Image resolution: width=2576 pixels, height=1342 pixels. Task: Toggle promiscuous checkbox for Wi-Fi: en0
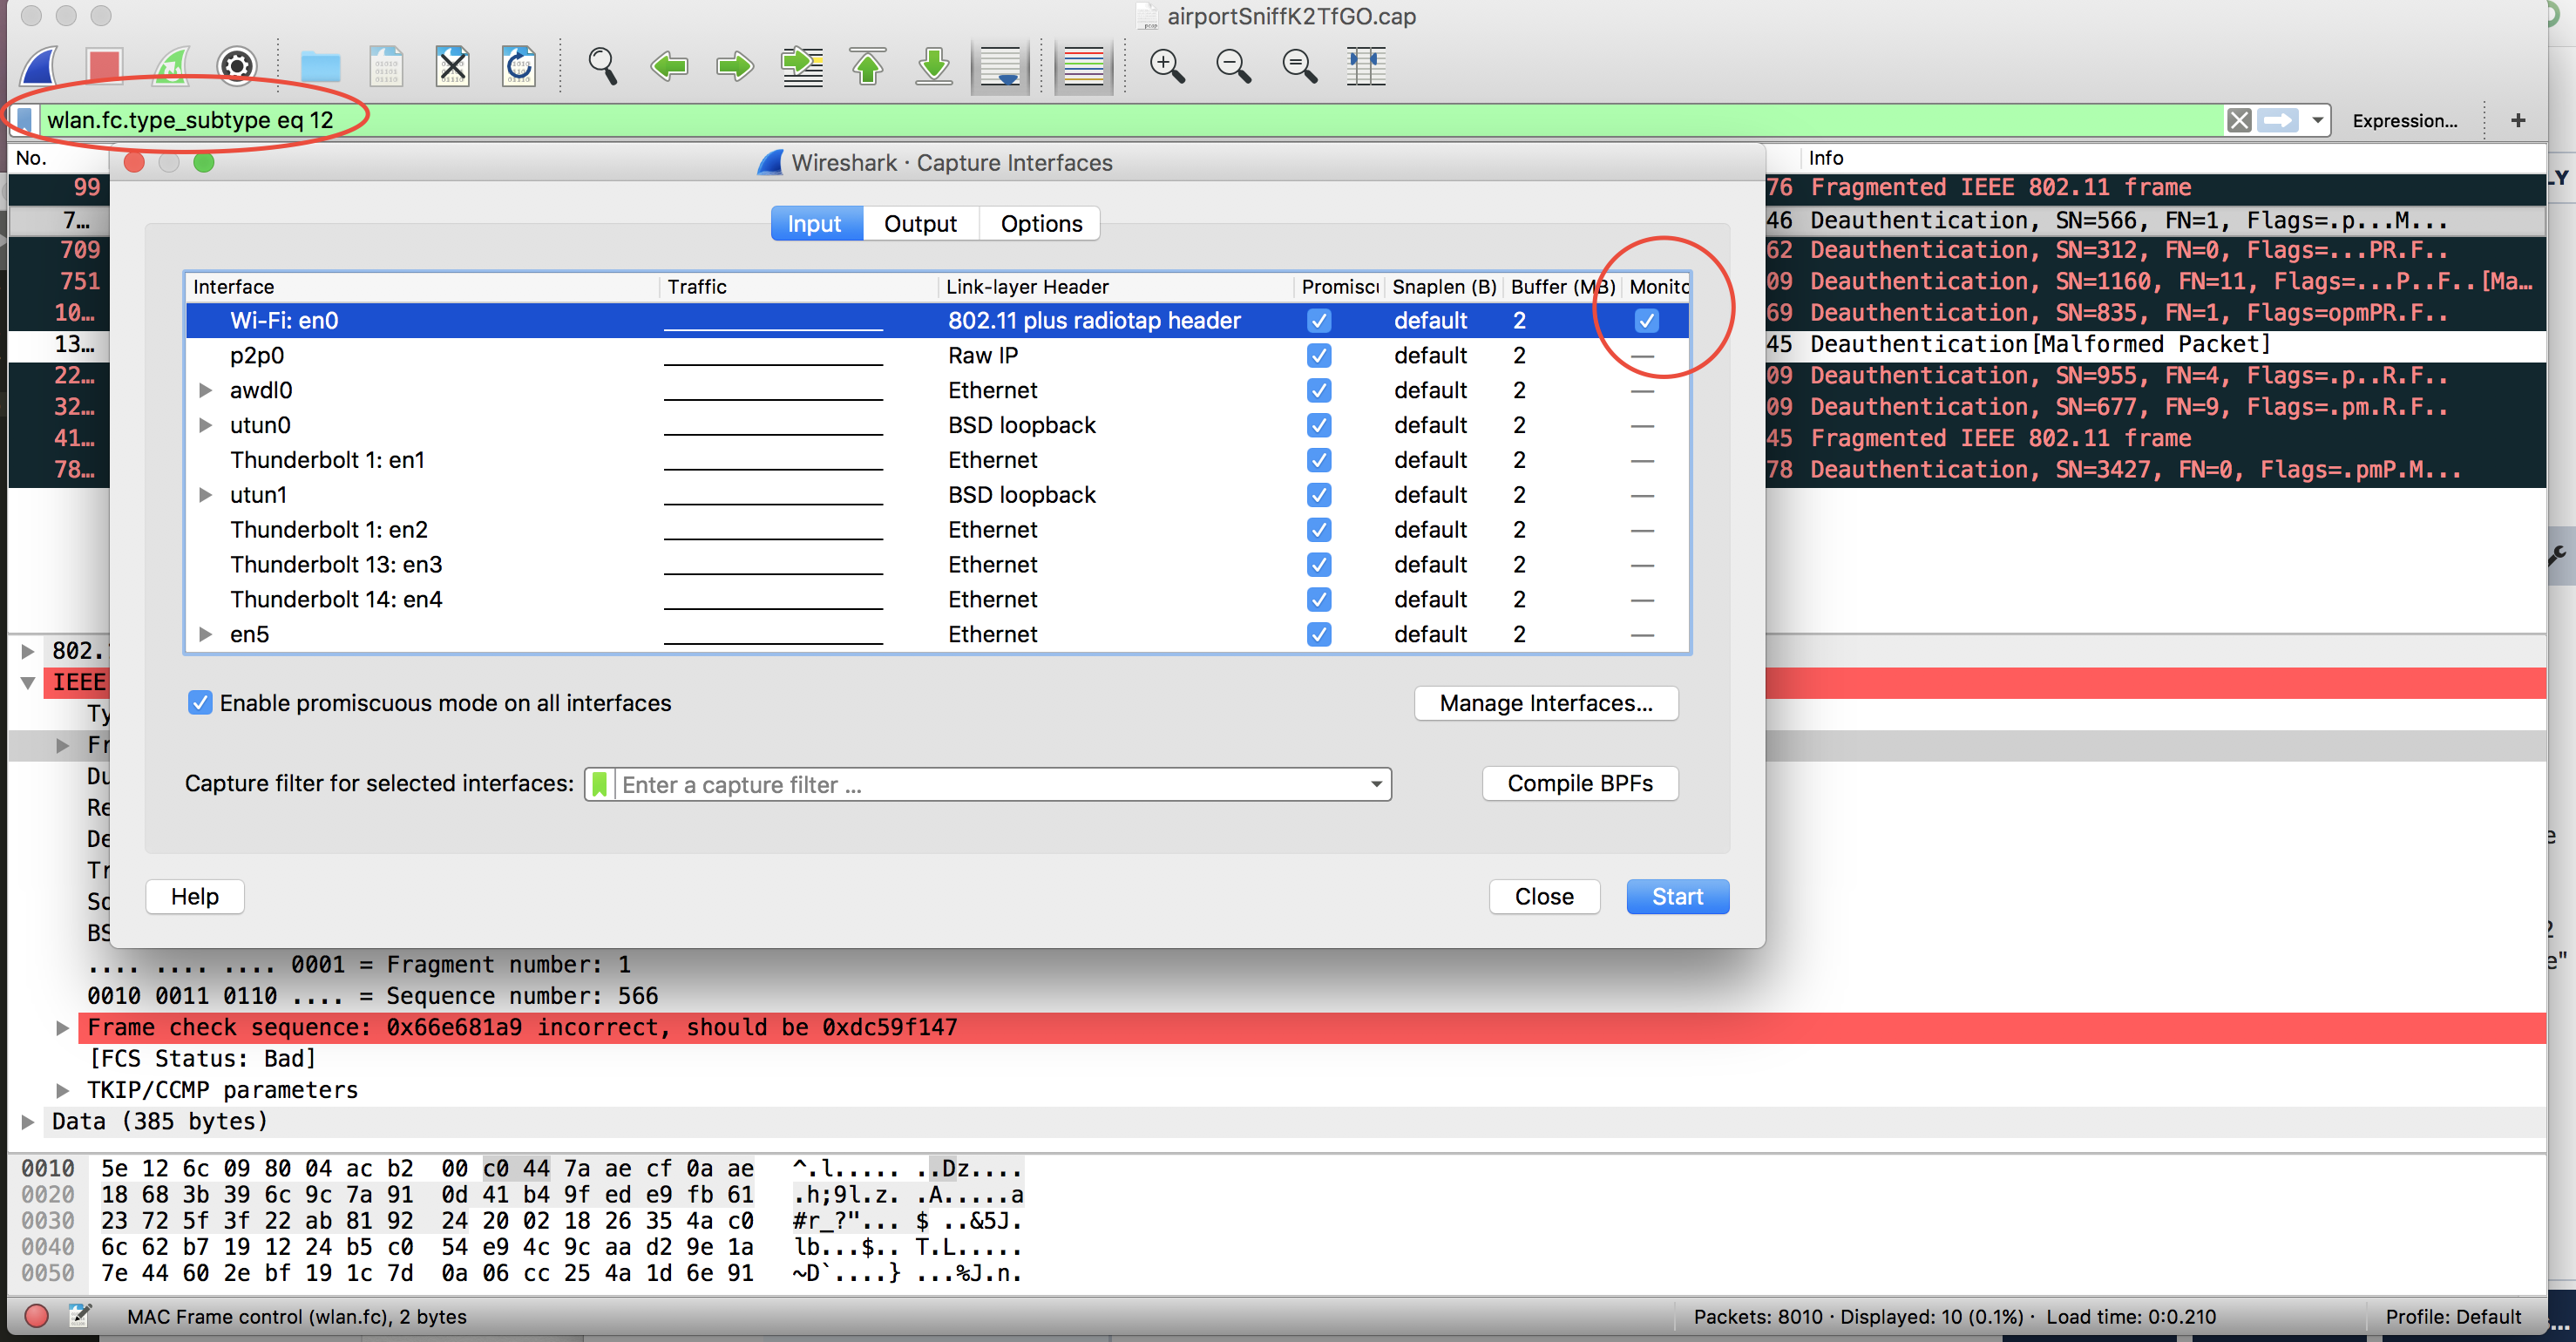1319,320
